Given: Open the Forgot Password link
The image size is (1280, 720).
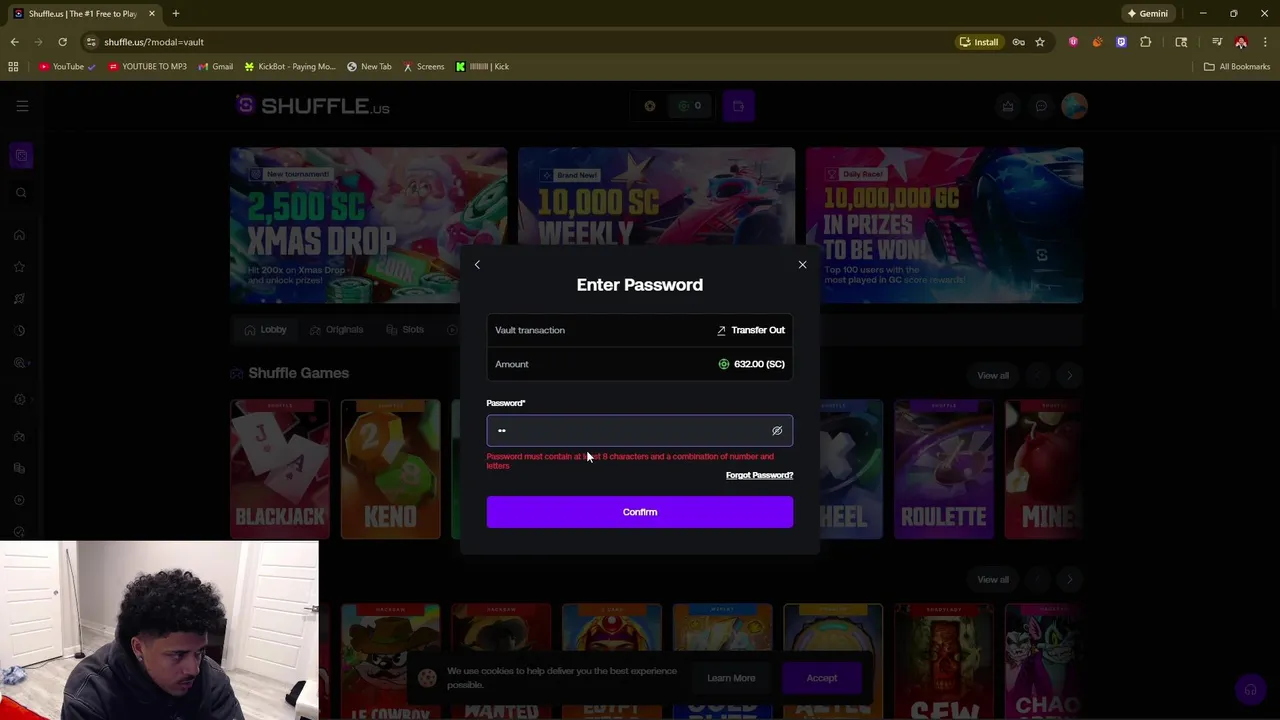Looking at the screenshot, I should click(x=759, y=475).
